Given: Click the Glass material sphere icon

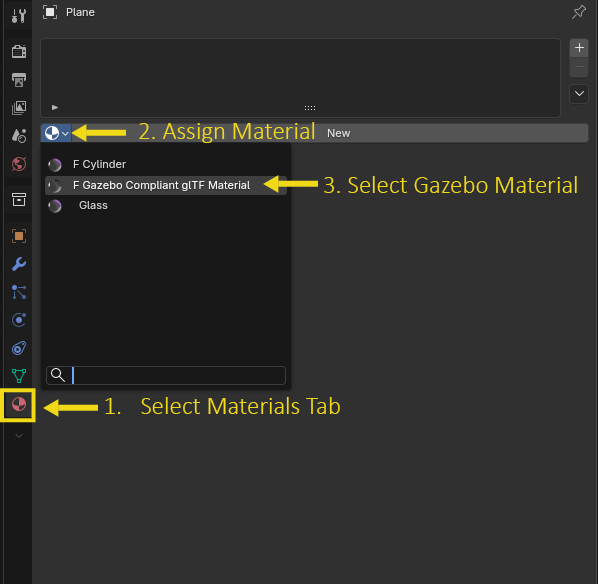Looking at the screenshot, I should (55, 206).
